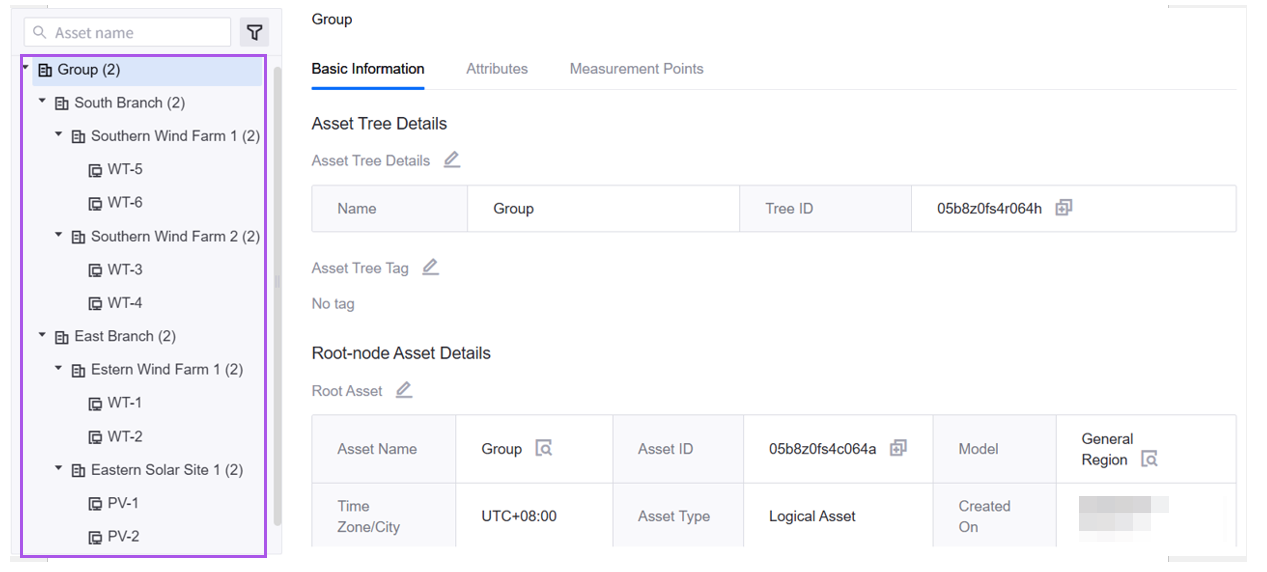This screenshot has width=1267, height=572.
Task: Click pencil icon next to Root Asset
Action: (x=403, y=390)
